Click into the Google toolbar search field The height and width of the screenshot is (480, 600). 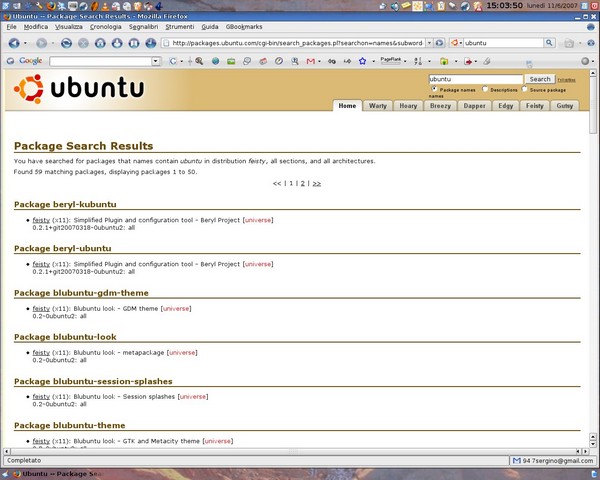coord(101,61)
